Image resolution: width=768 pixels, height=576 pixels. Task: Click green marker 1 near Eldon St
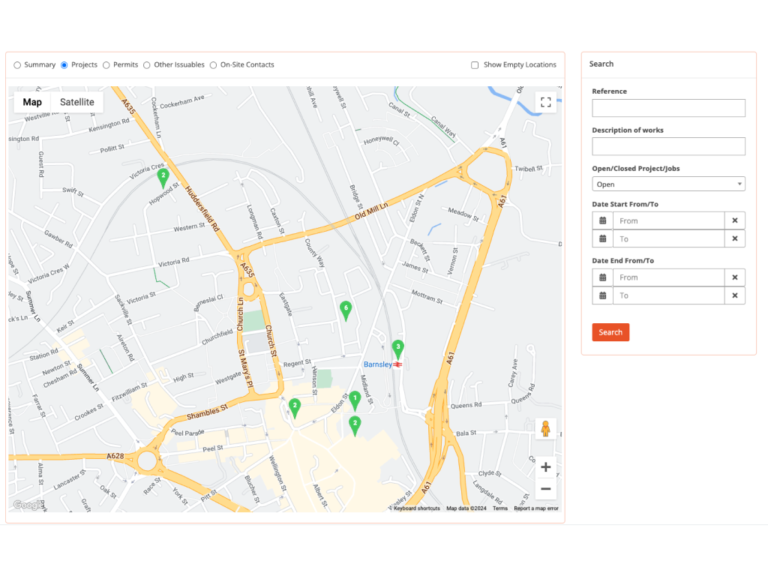(355, 401)
